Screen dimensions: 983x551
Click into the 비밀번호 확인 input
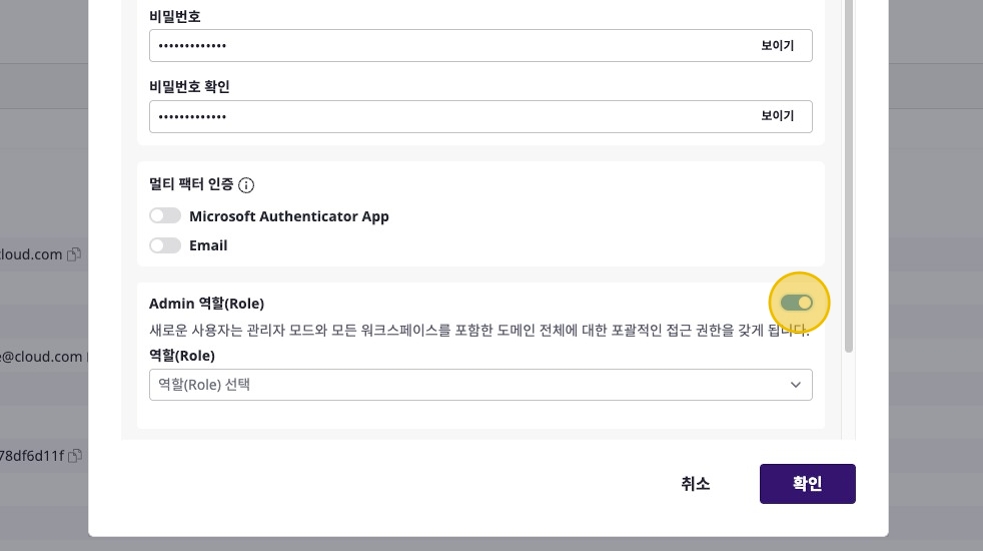[x=440, y=116]
